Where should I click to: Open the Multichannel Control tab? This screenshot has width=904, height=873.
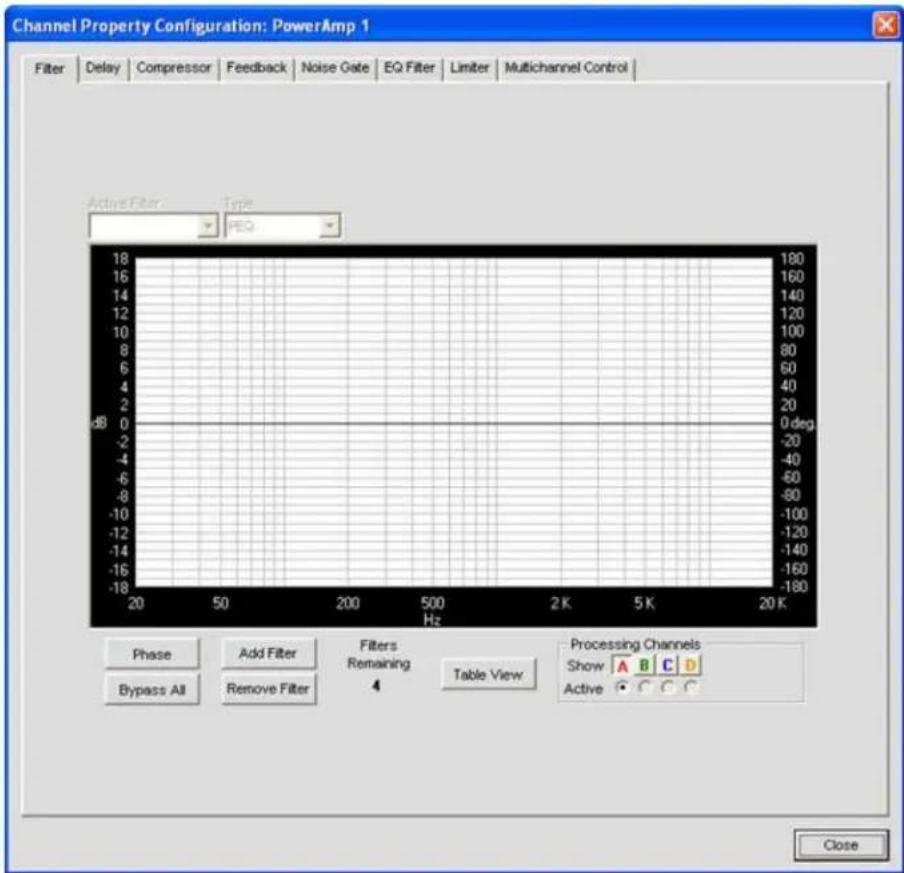click(566, 68)
